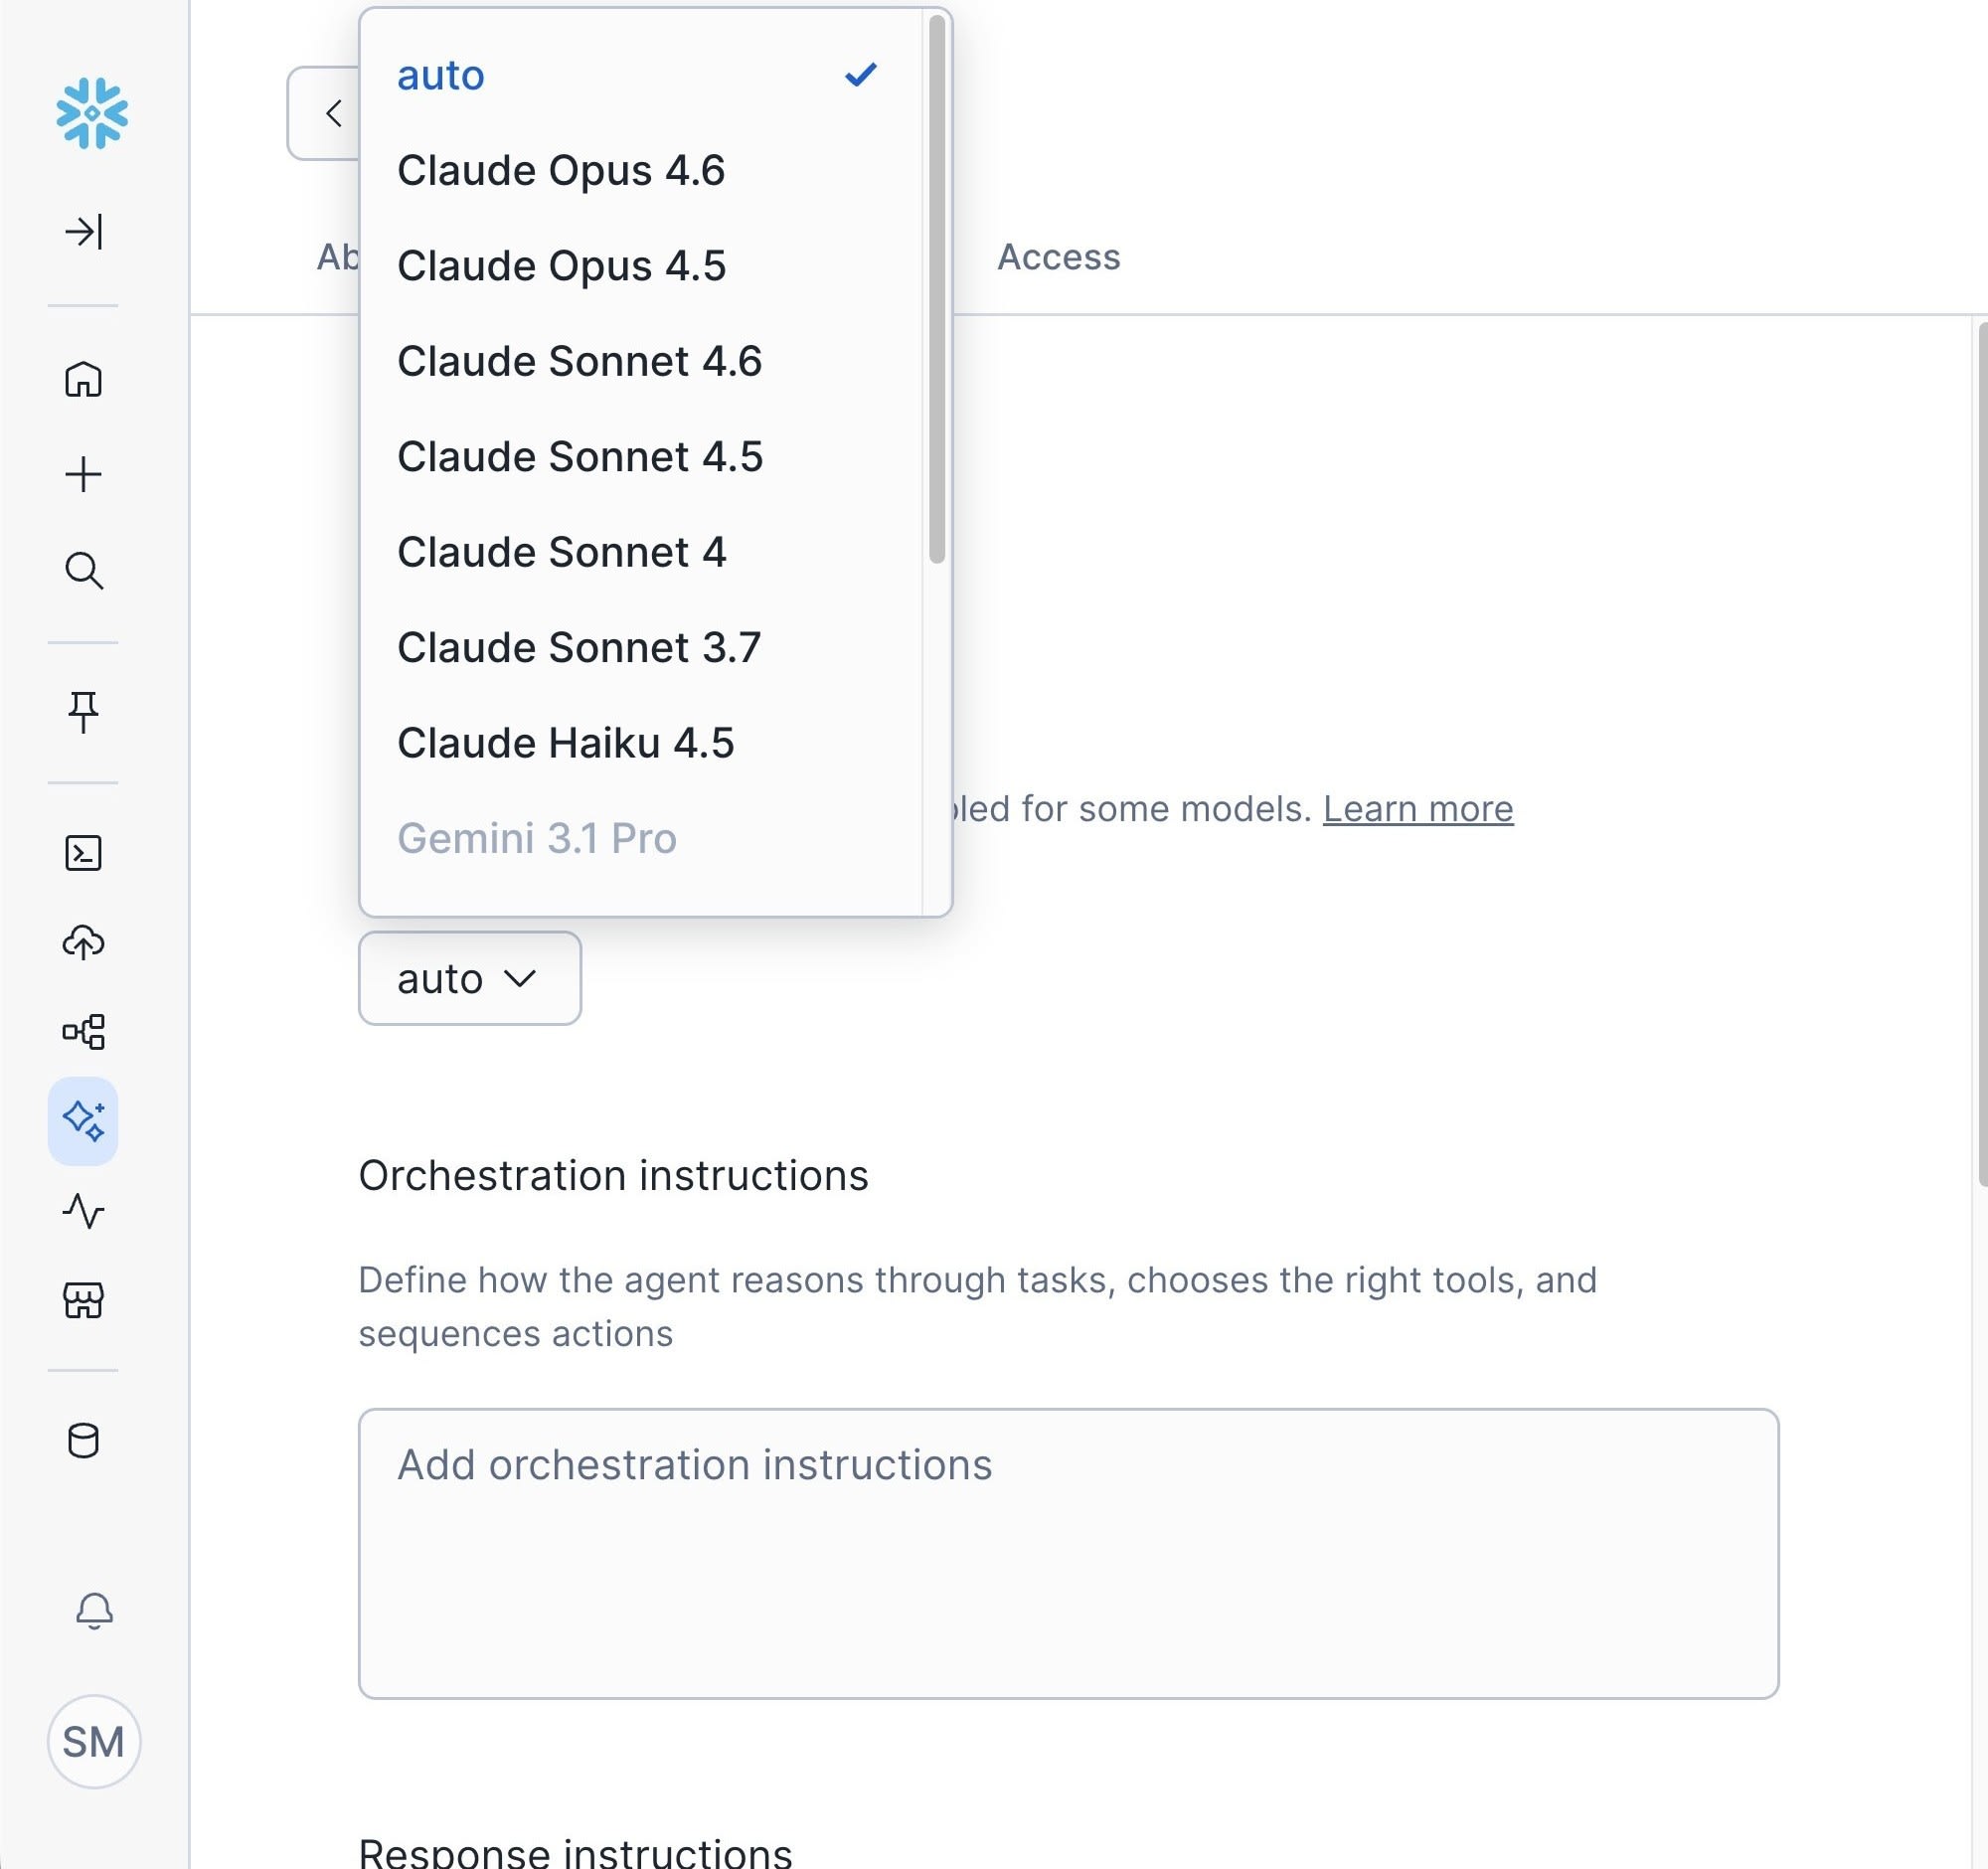This screenshot has height=1869, width=1988.
Task: Open the terminal Projects icon
Action: click(x=84, y=853)
